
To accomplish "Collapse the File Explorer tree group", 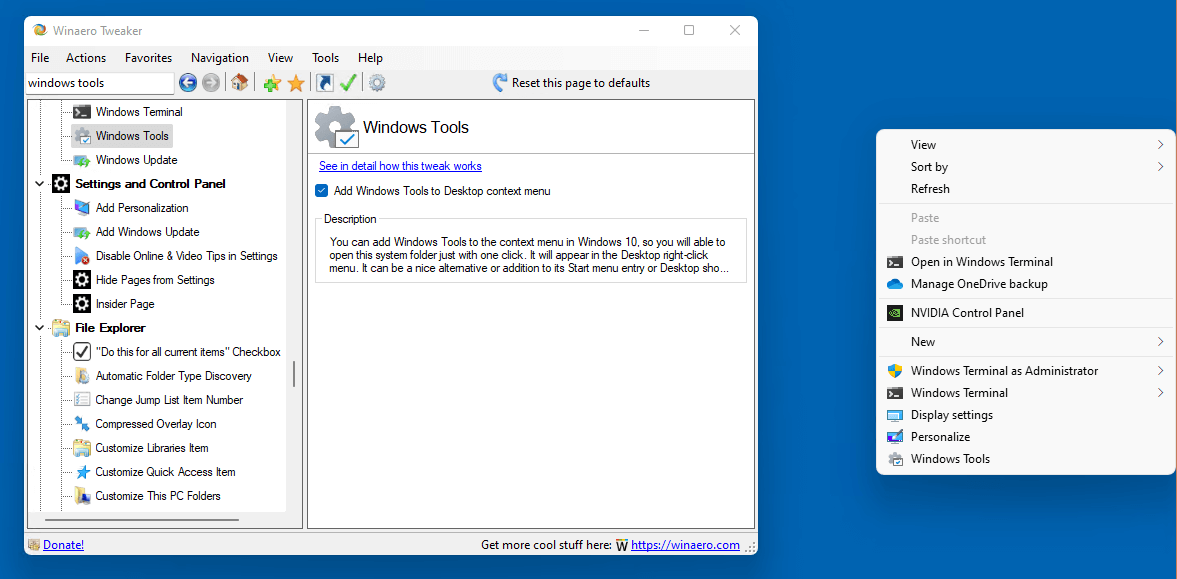I will click(39, 328).
